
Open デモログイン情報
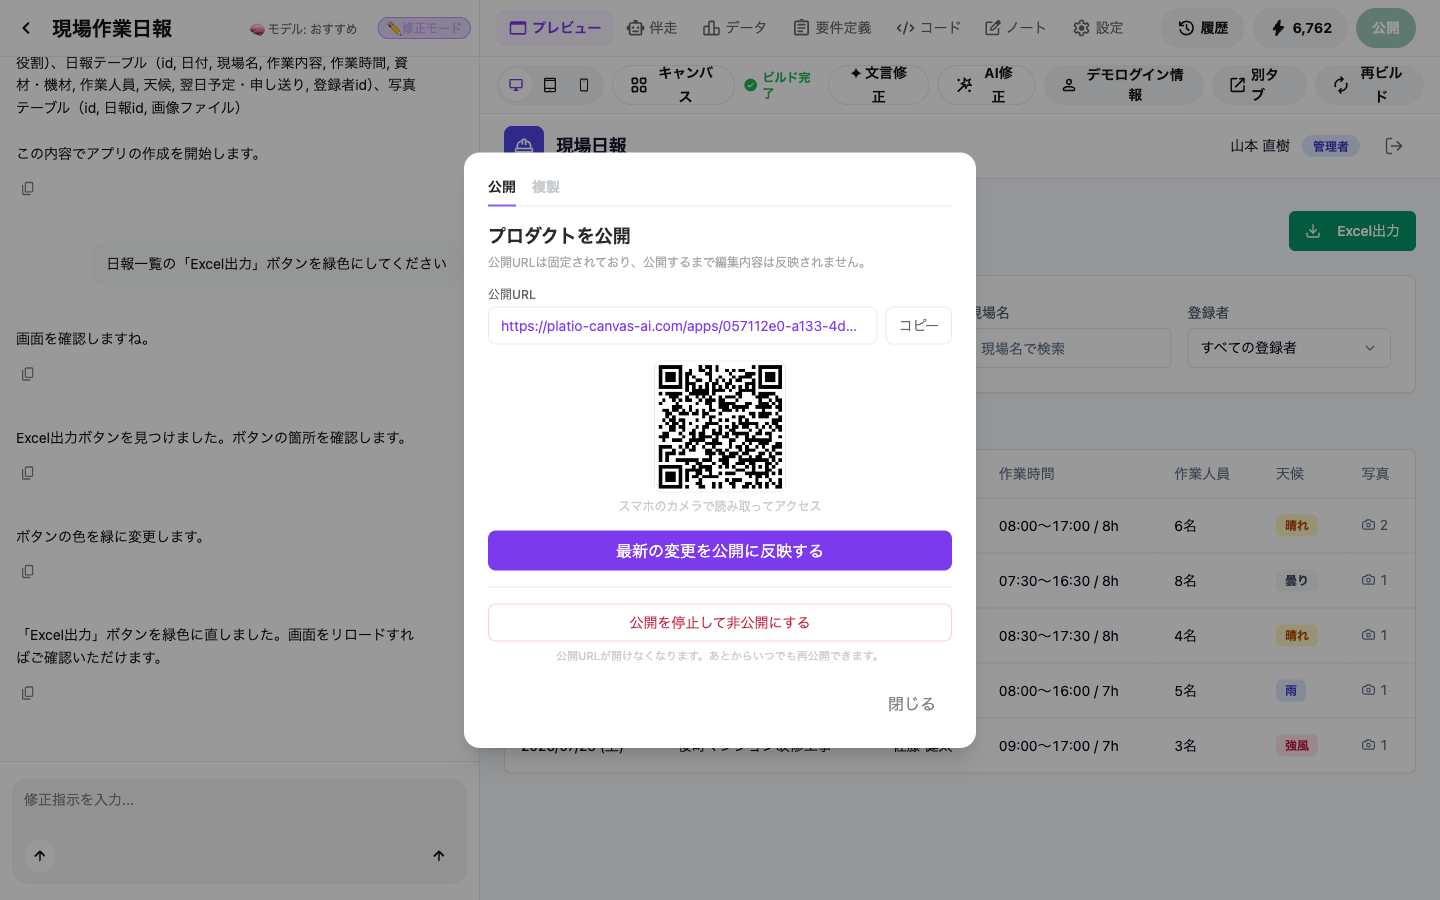pyautogui.click(x=1123, y=85)
